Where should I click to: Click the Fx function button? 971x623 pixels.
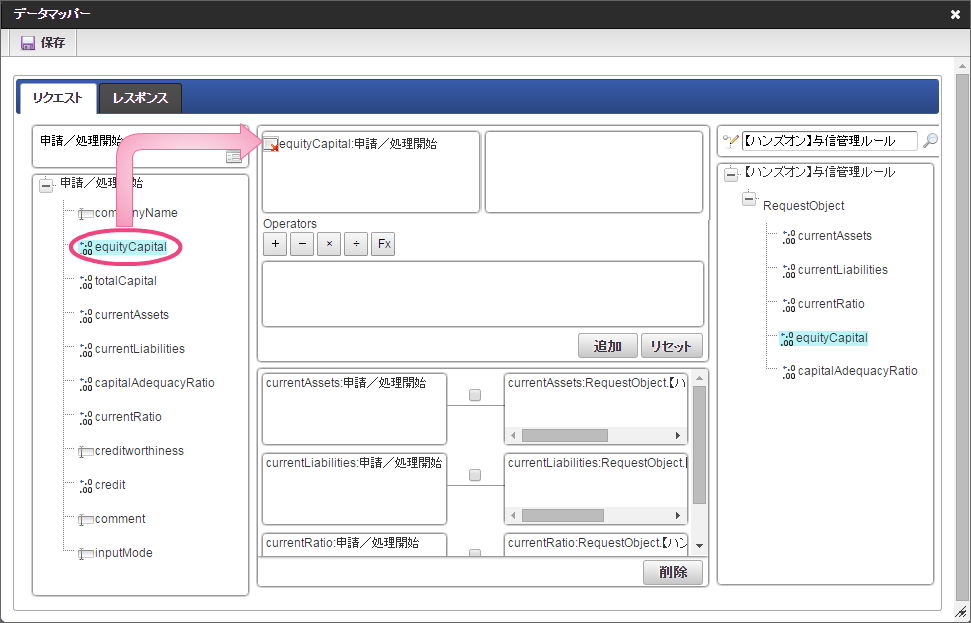click(x=383, y=244)
